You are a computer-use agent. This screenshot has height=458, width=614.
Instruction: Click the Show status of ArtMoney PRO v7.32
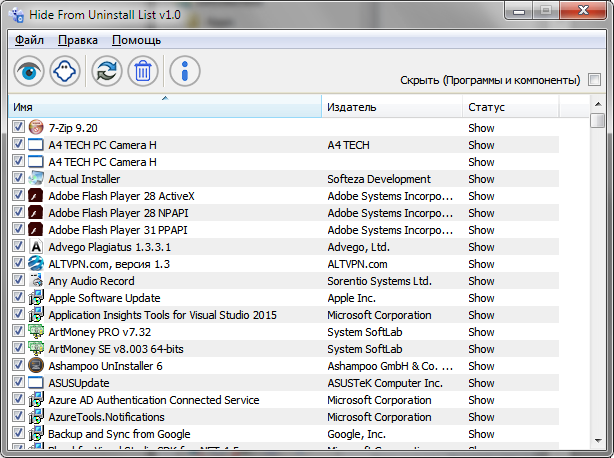tap(481, 332)
